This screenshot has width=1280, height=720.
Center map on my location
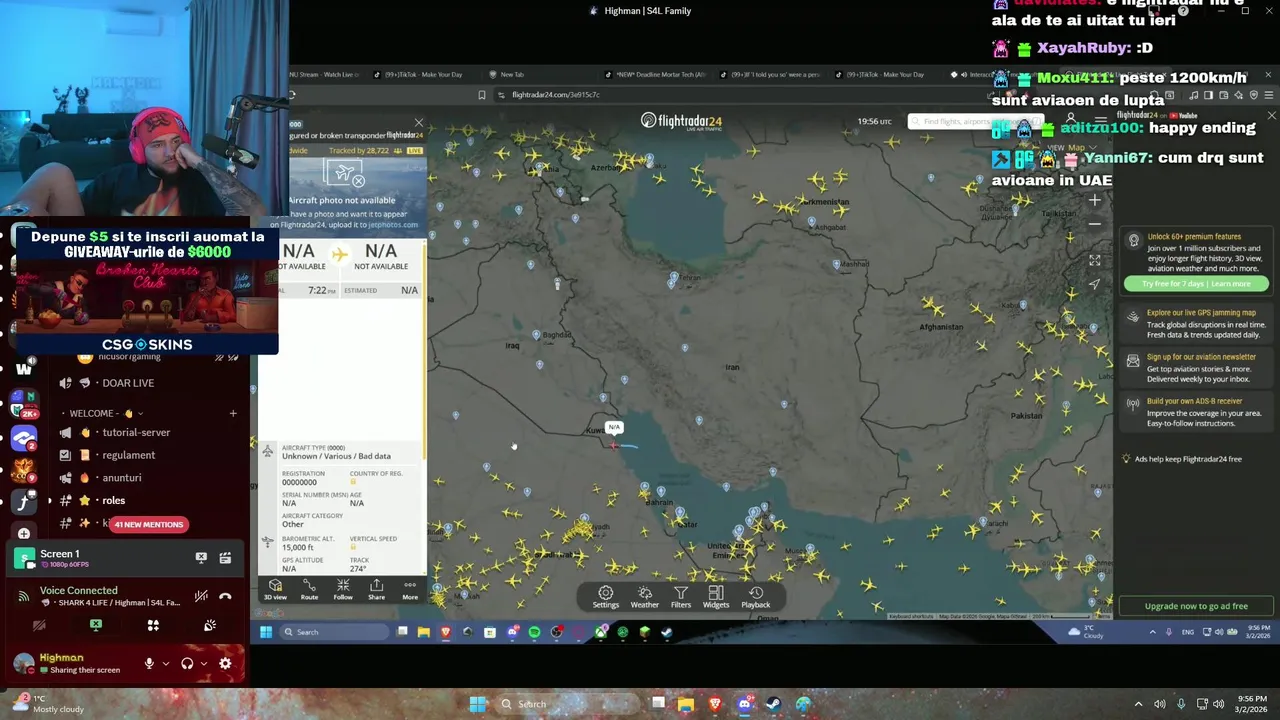pyautogui.click(x=1094, y=284)
